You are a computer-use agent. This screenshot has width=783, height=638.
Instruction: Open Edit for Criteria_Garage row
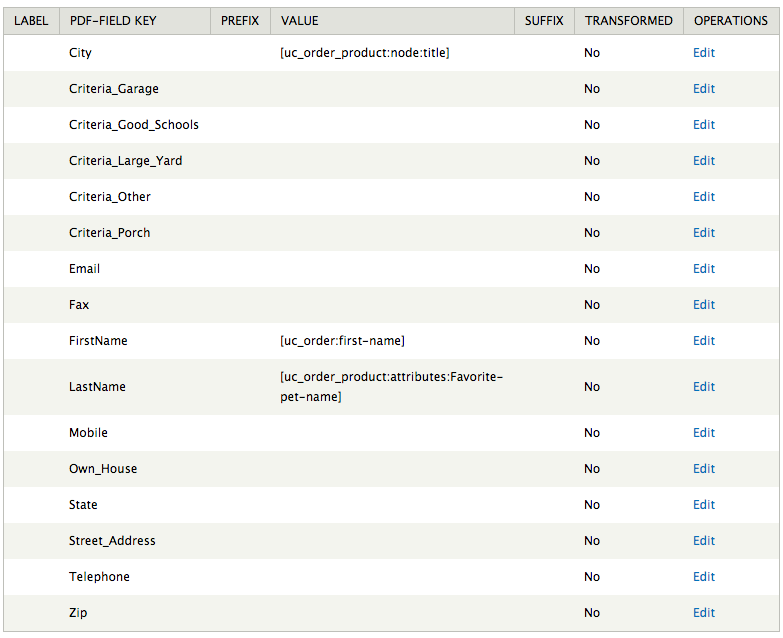pos(704,88)
